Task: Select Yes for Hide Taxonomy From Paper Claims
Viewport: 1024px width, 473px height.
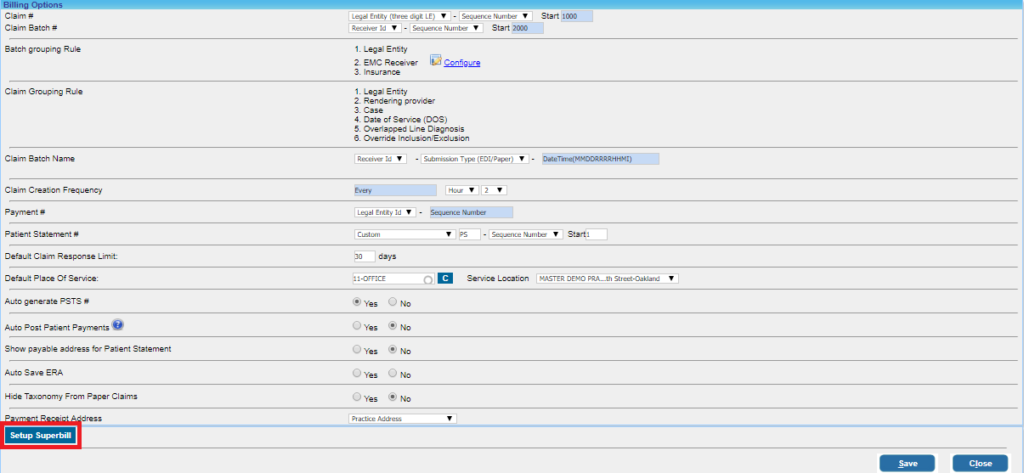Action: (357, 397)
